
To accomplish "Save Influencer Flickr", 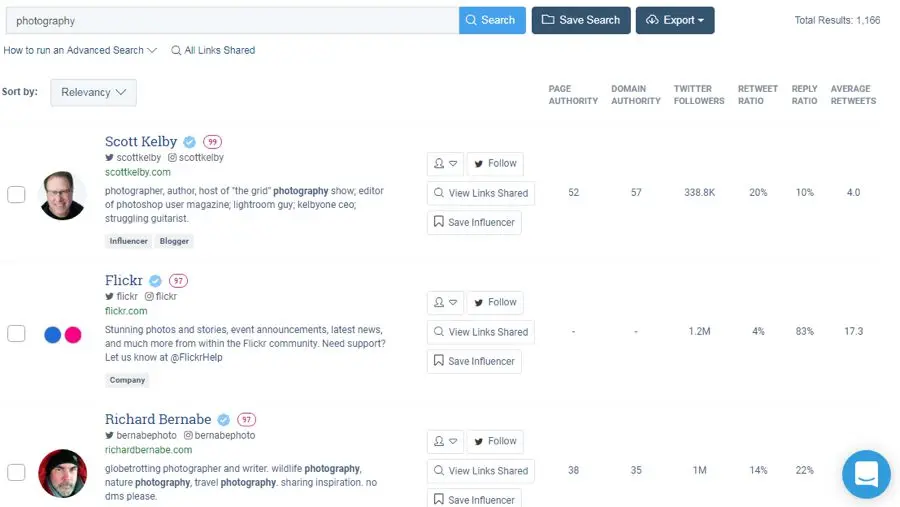I will [x=474, y=361].
